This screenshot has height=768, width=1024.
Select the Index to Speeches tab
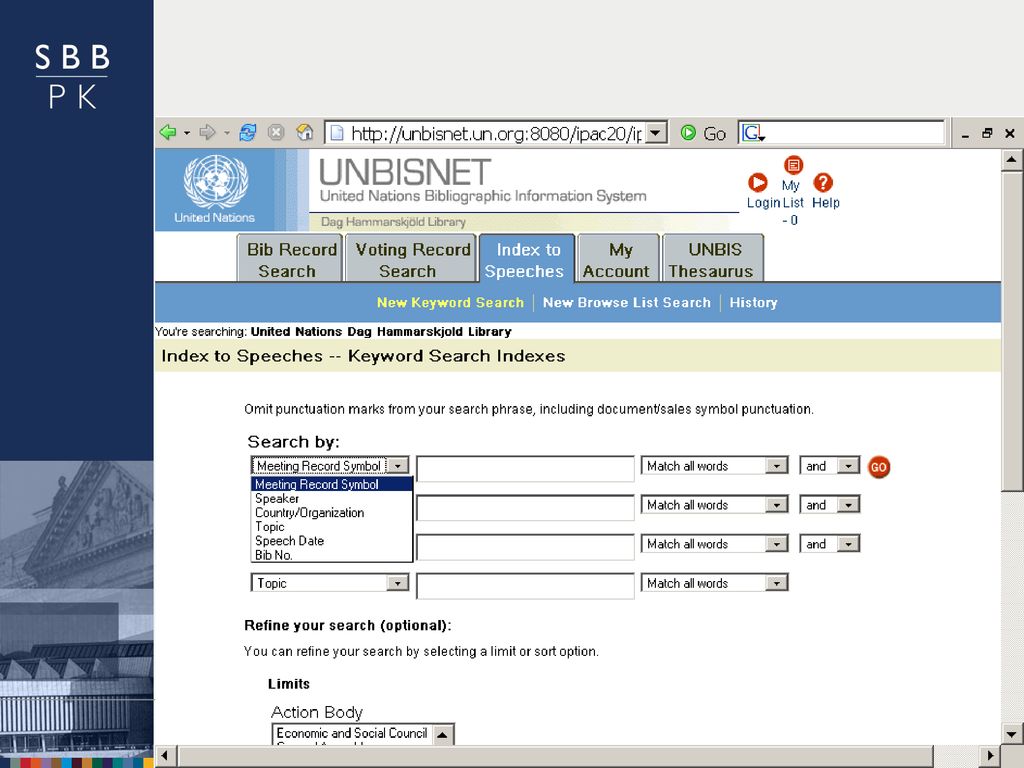526,259
